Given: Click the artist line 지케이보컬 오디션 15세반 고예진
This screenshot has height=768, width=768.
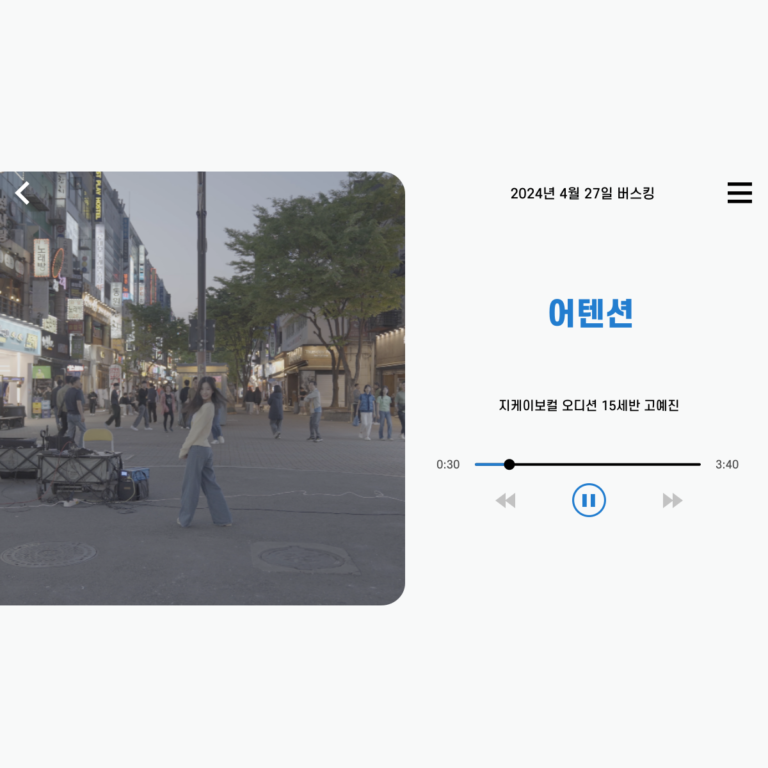Looking at the screenshot, I should pos(589,406).
